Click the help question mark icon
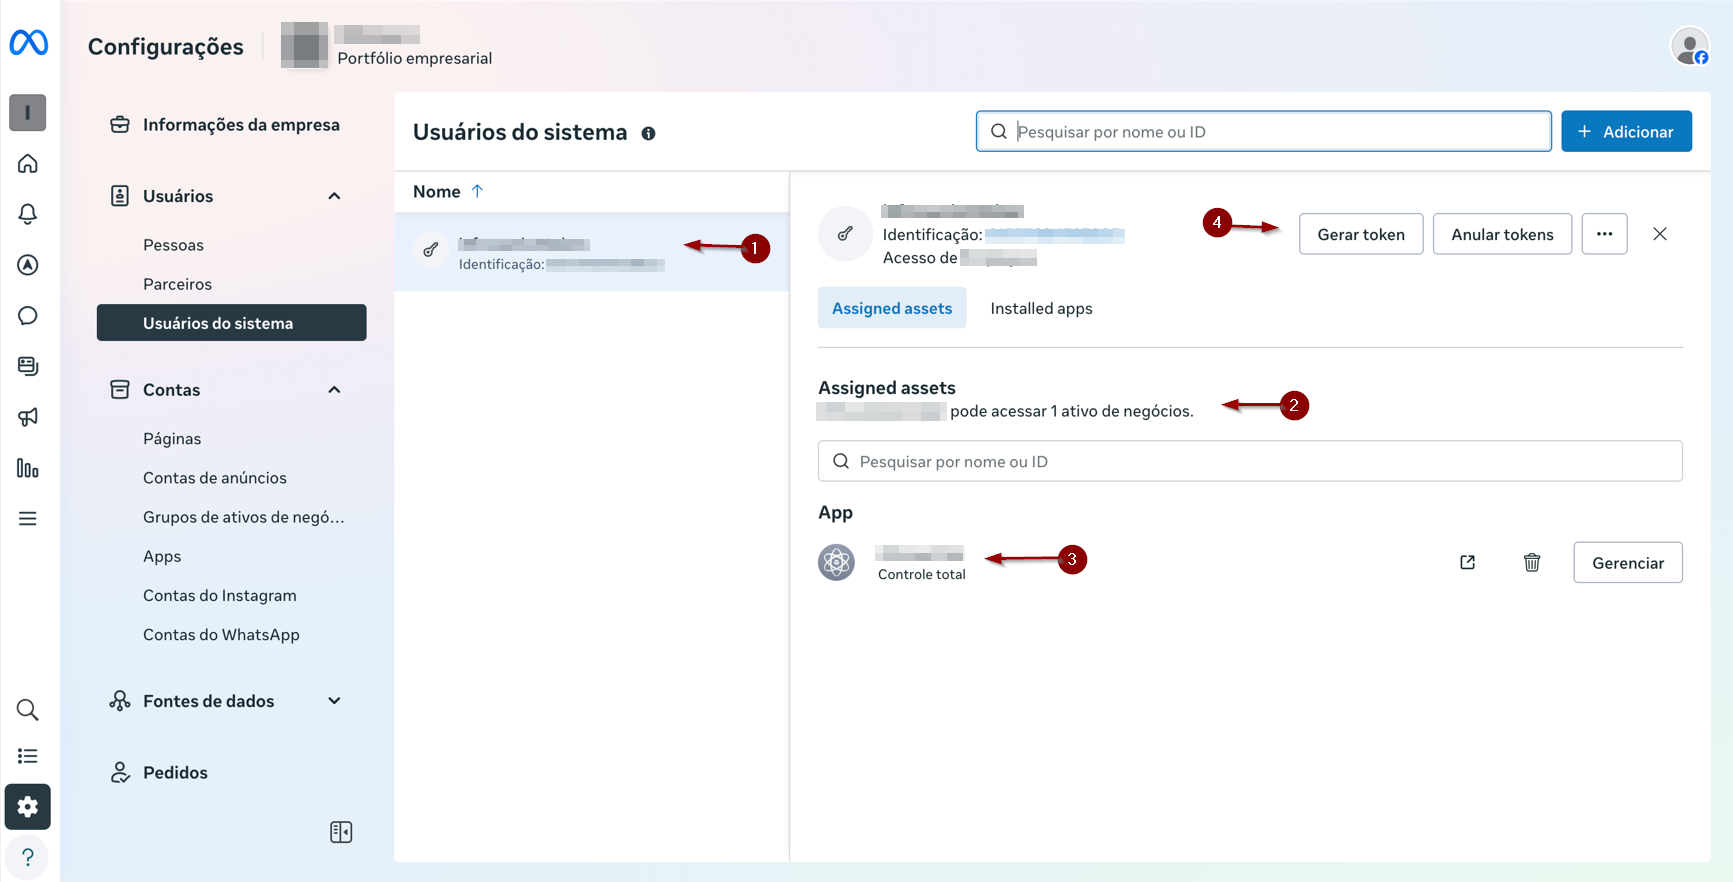 28,857
